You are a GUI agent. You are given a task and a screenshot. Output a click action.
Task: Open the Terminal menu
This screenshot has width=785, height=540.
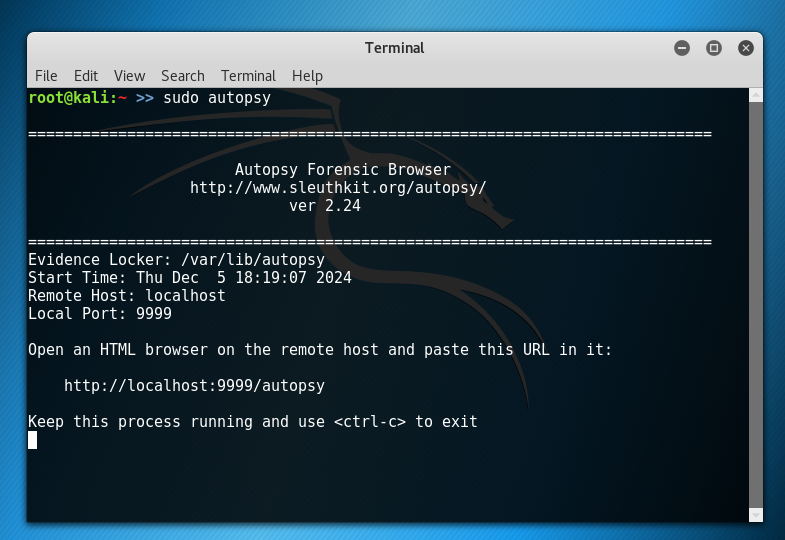pyautogui.click(x=248, y=76)
